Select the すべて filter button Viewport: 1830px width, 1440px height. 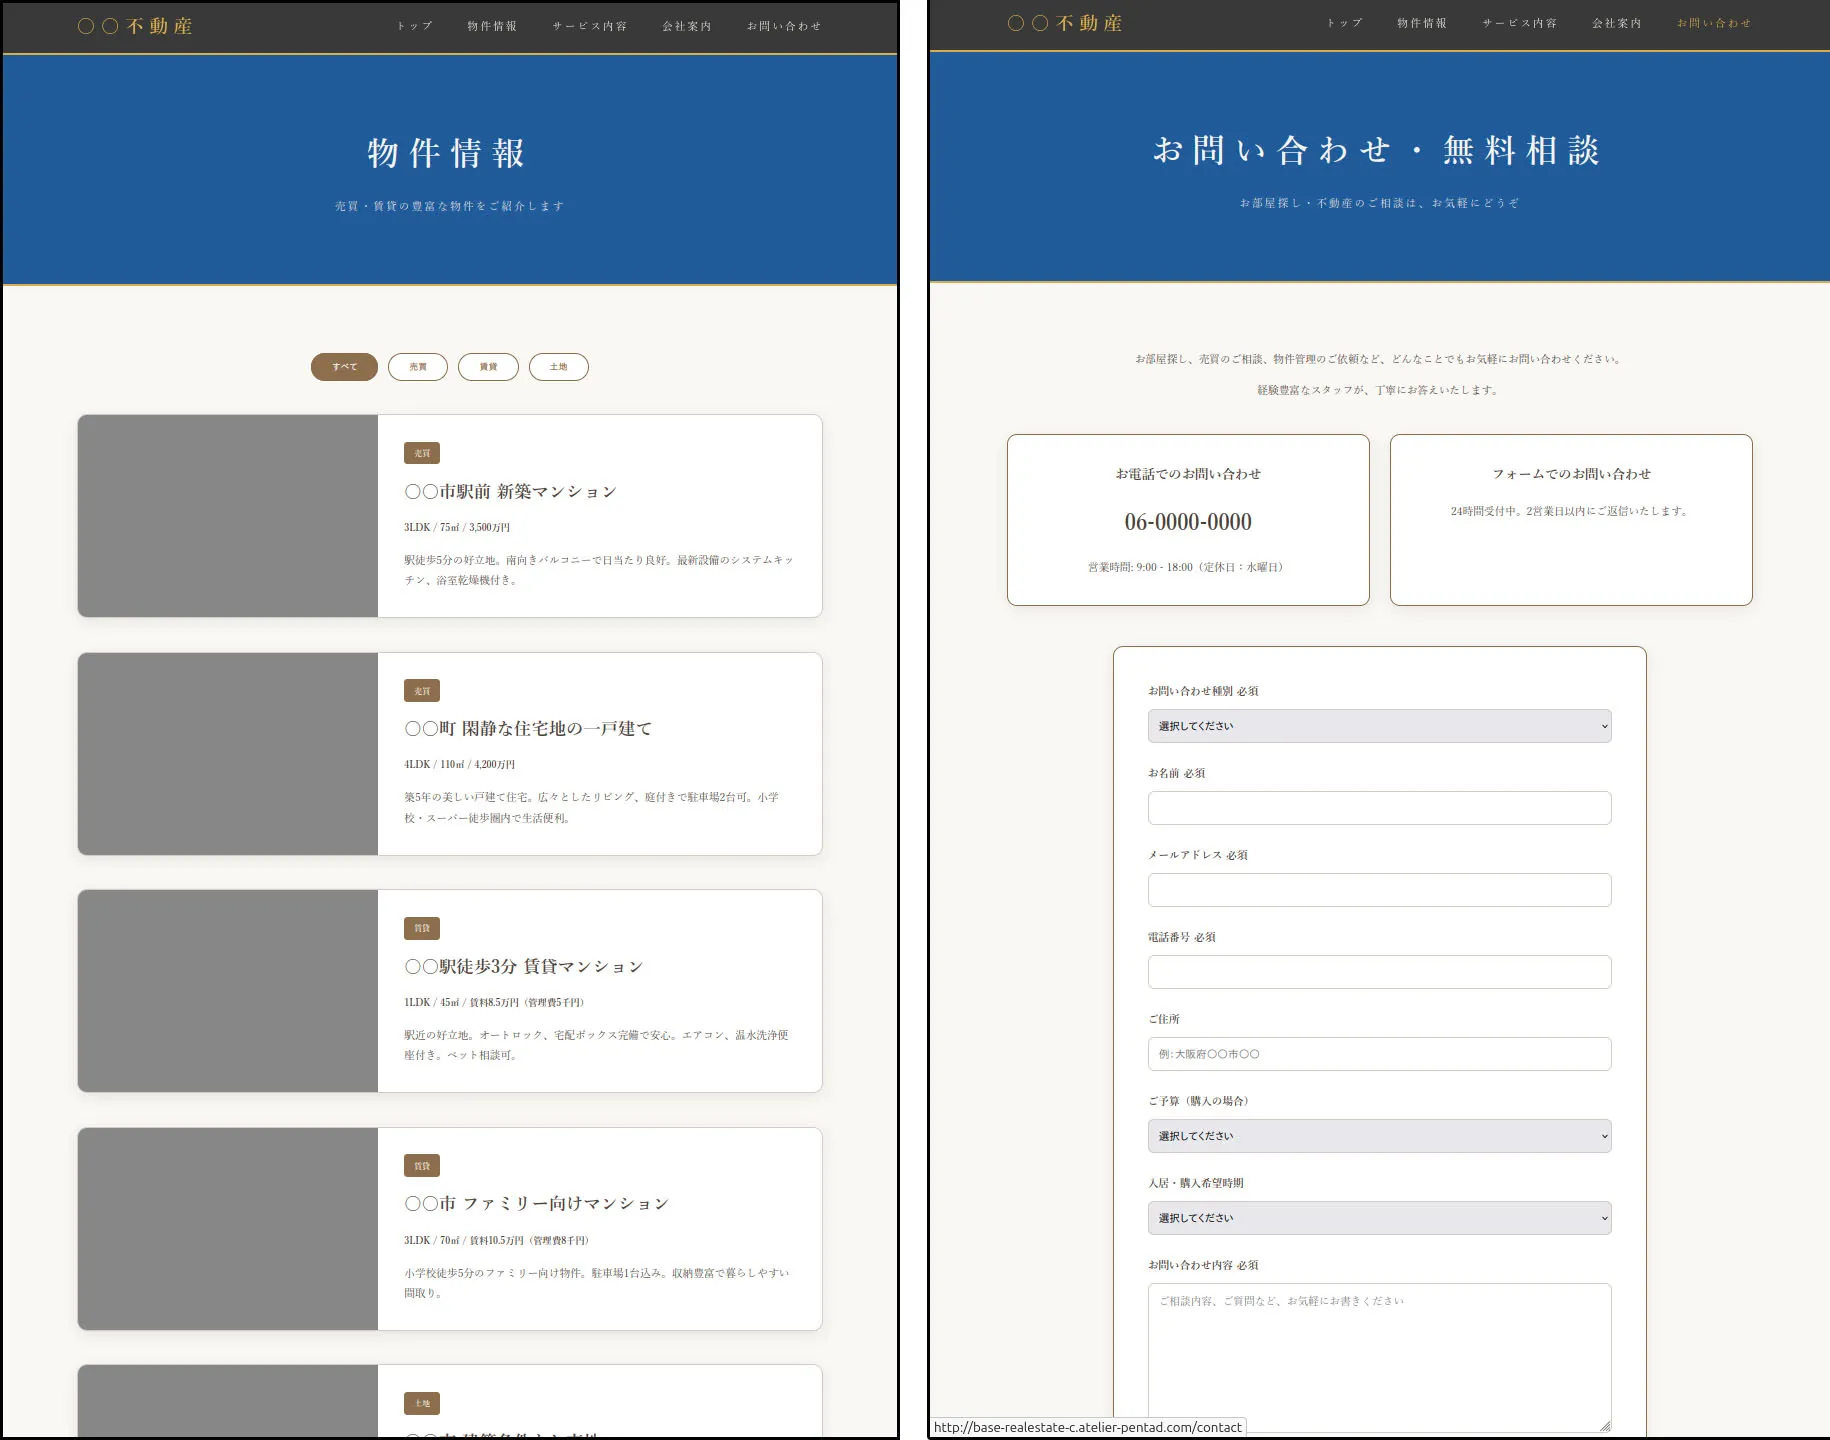click(343, 367)
